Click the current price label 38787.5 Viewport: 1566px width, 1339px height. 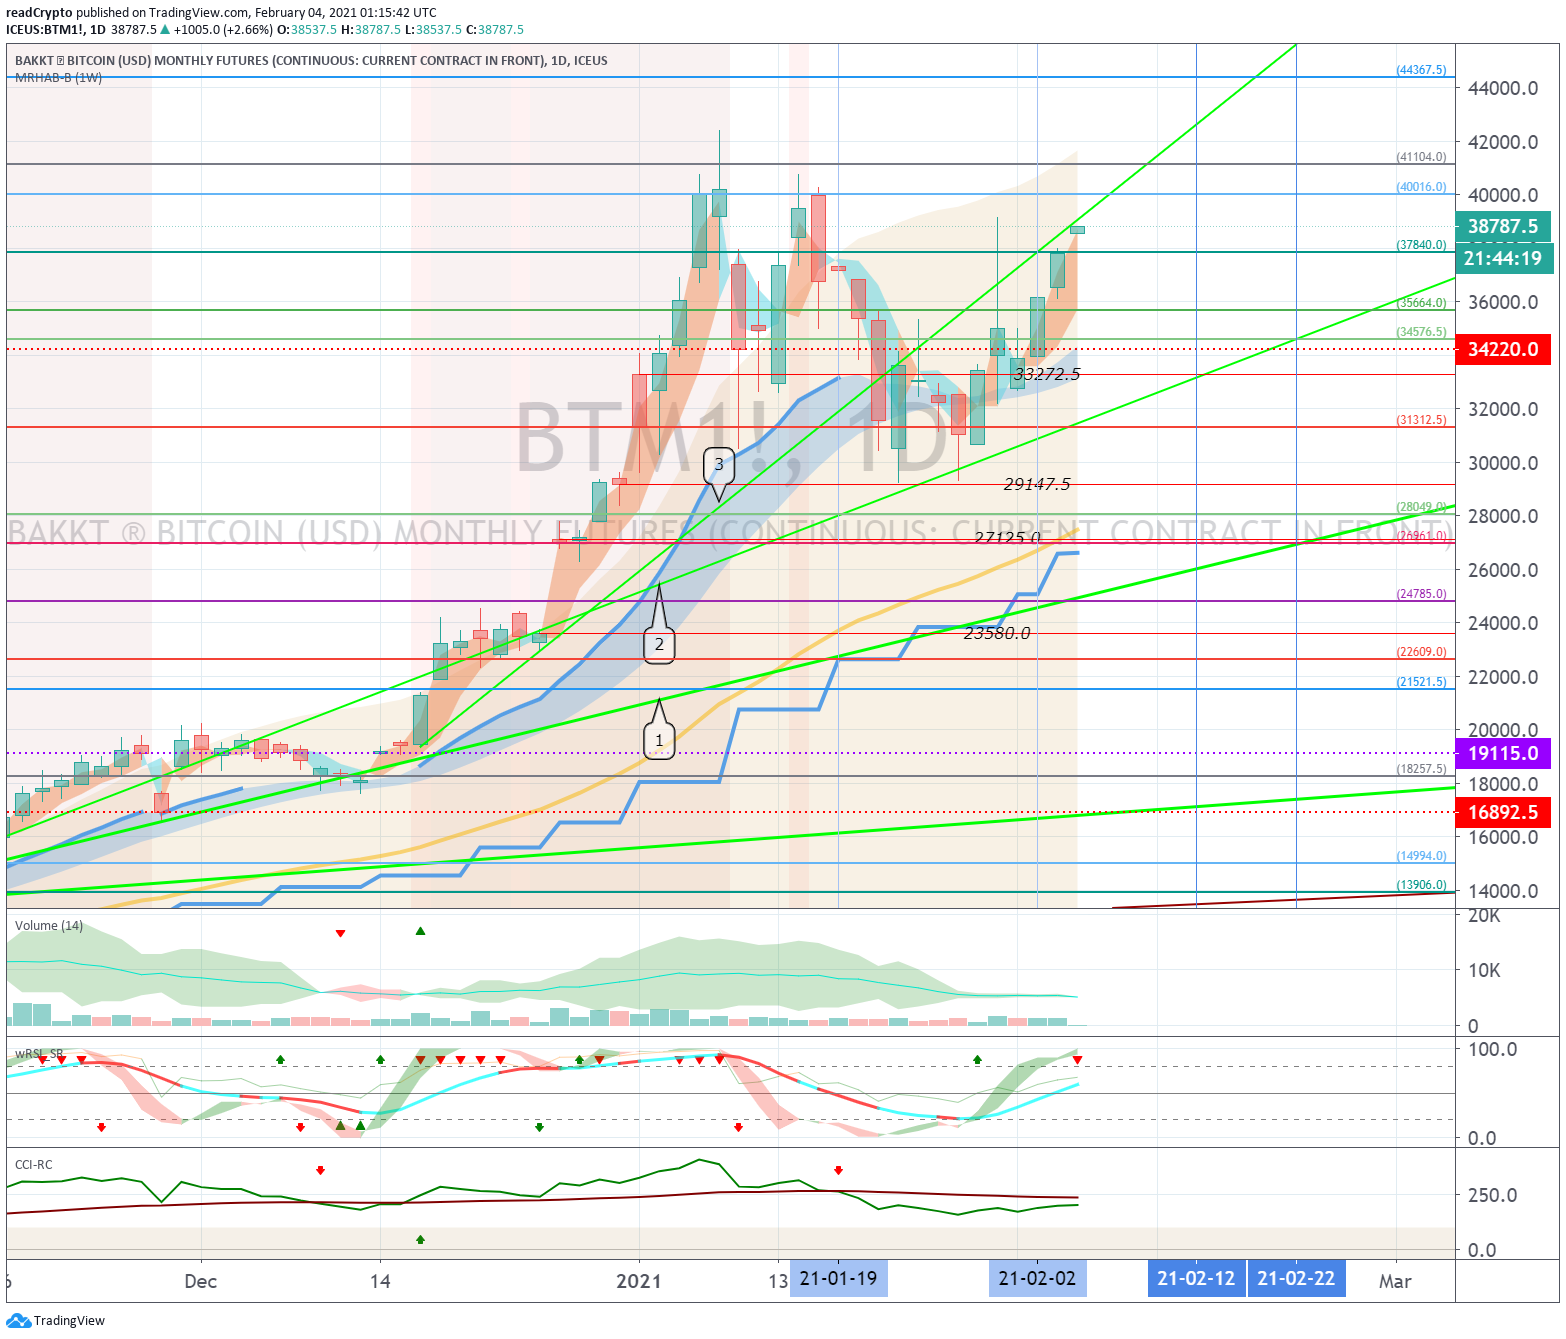coord(1503,226)
